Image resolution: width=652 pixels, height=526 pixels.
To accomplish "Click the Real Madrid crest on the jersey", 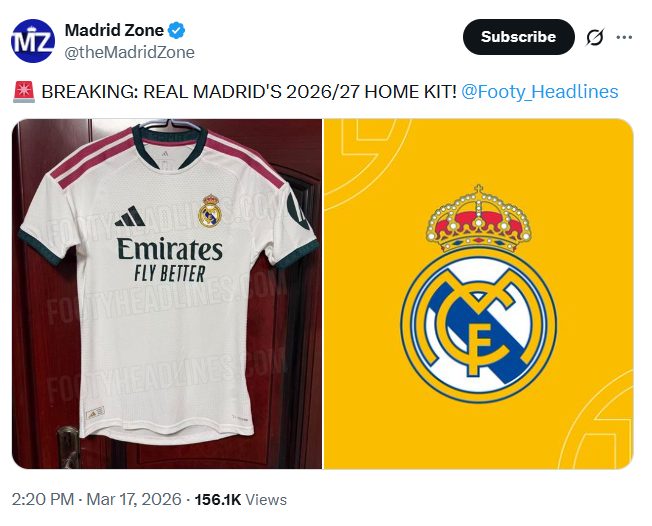I will click(x=210, y=211).
